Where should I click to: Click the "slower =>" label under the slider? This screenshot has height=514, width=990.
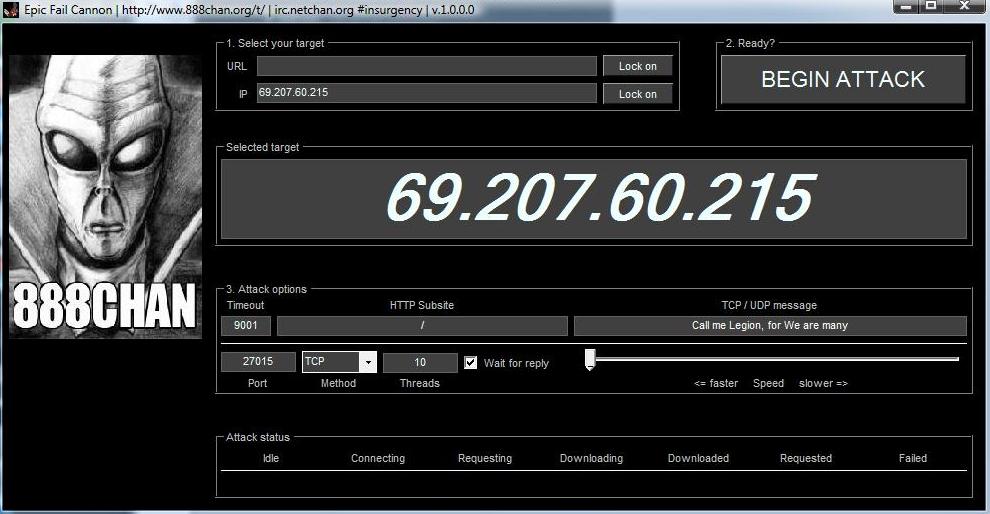pos(823,383)
